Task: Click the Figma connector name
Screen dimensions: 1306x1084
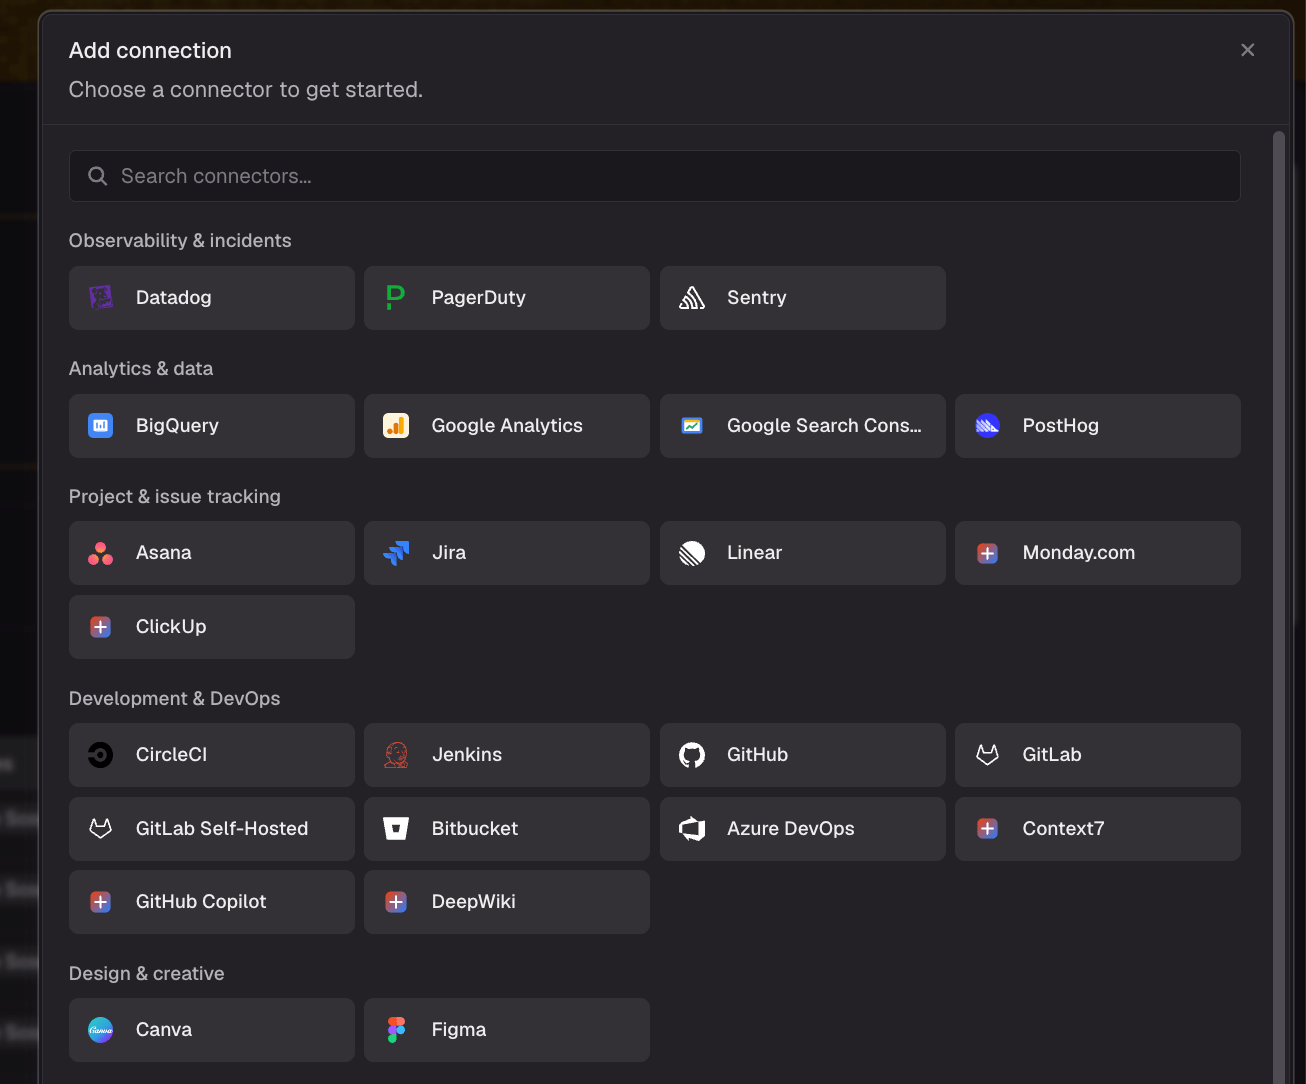Action: pos(459,1030)
